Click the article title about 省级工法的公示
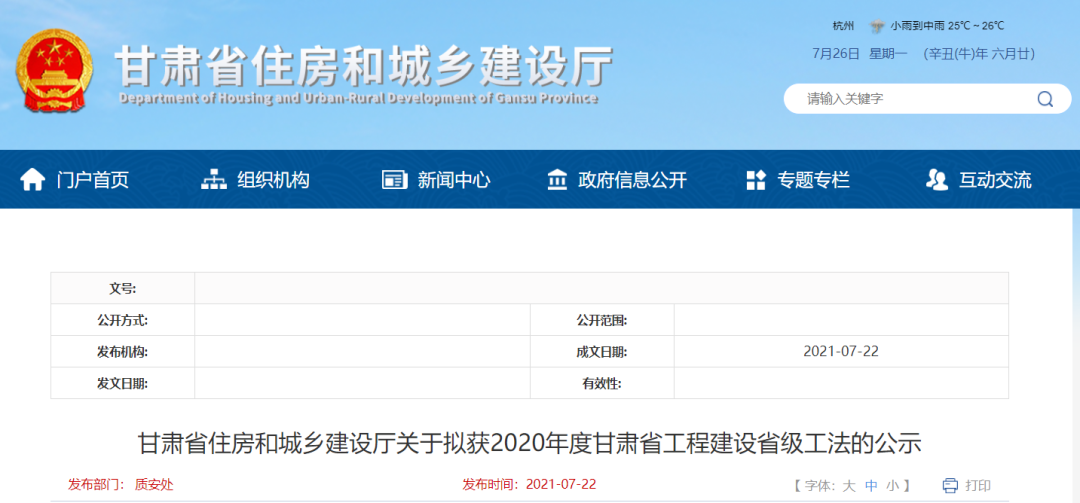Viewport: 1080px width, 503px height. 528,443
